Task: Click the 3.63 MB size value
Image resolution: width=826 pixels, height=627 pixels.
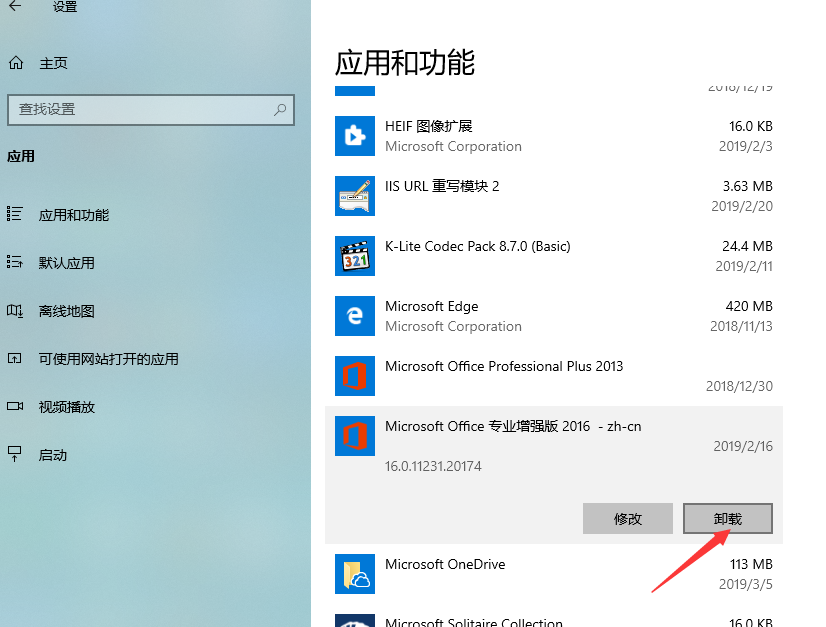Action: point(748,187)
